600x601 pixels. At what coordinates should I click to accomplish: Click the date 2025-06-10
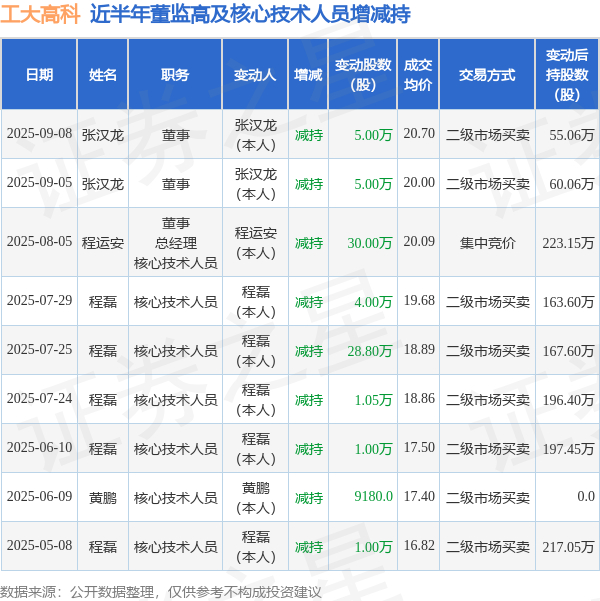(x=39, y=448)
